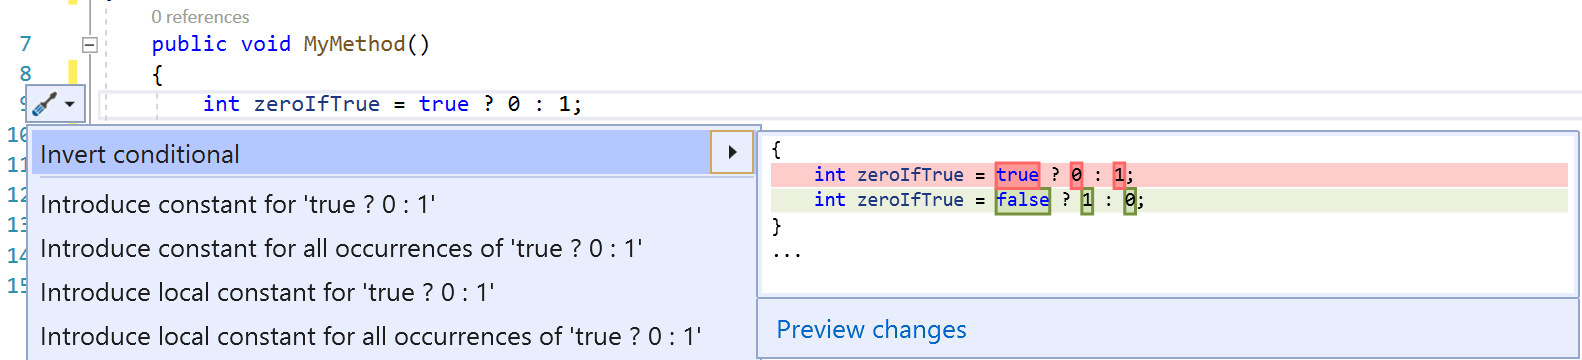Click the highlighted 'false' token in preview
The width and height of the screenshot is (1582, 360).
coord(1022,200)
